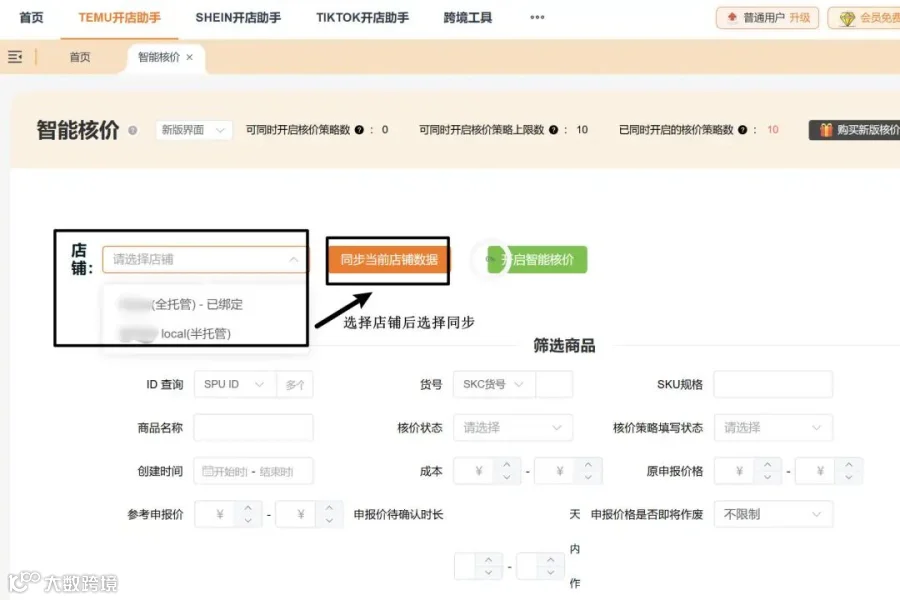Click 购买新版核价 button
This screenshot has width=900, height=600.
click(855, 130)
